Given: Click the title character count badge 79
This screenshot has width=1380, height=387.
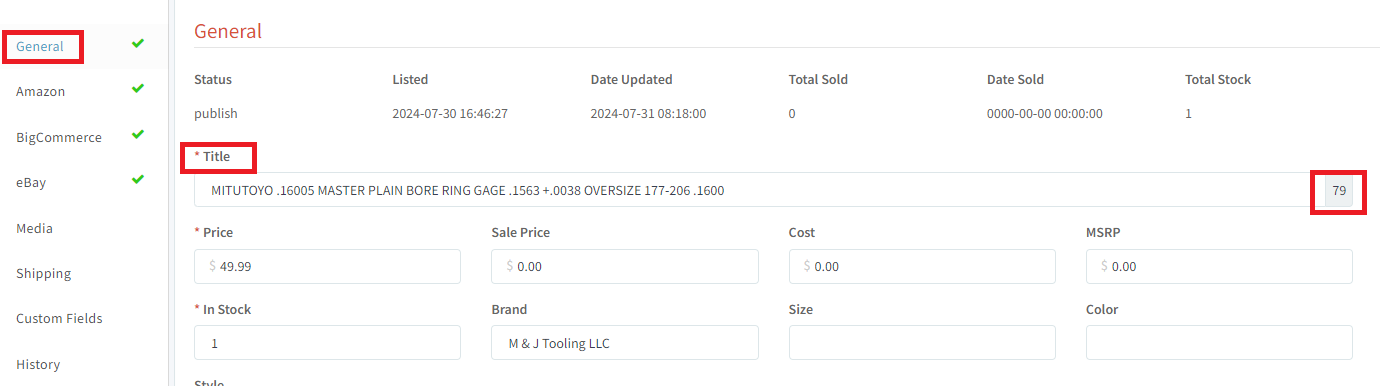Looking at the screenshot, I should 1339,190.
